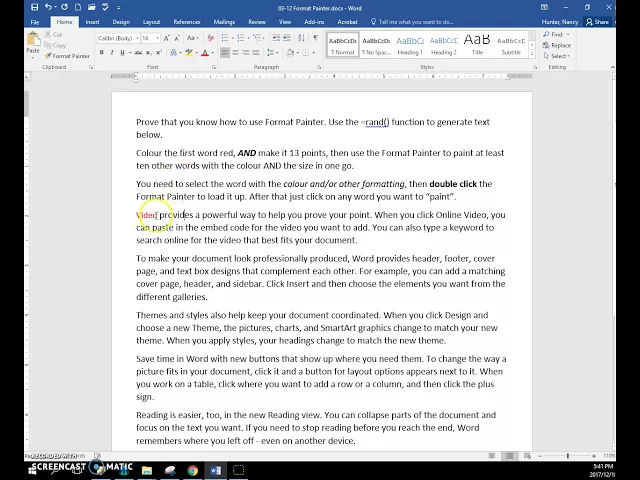Switch to the Design tab
Screen dimensions: 640x480
coord(121,22)
